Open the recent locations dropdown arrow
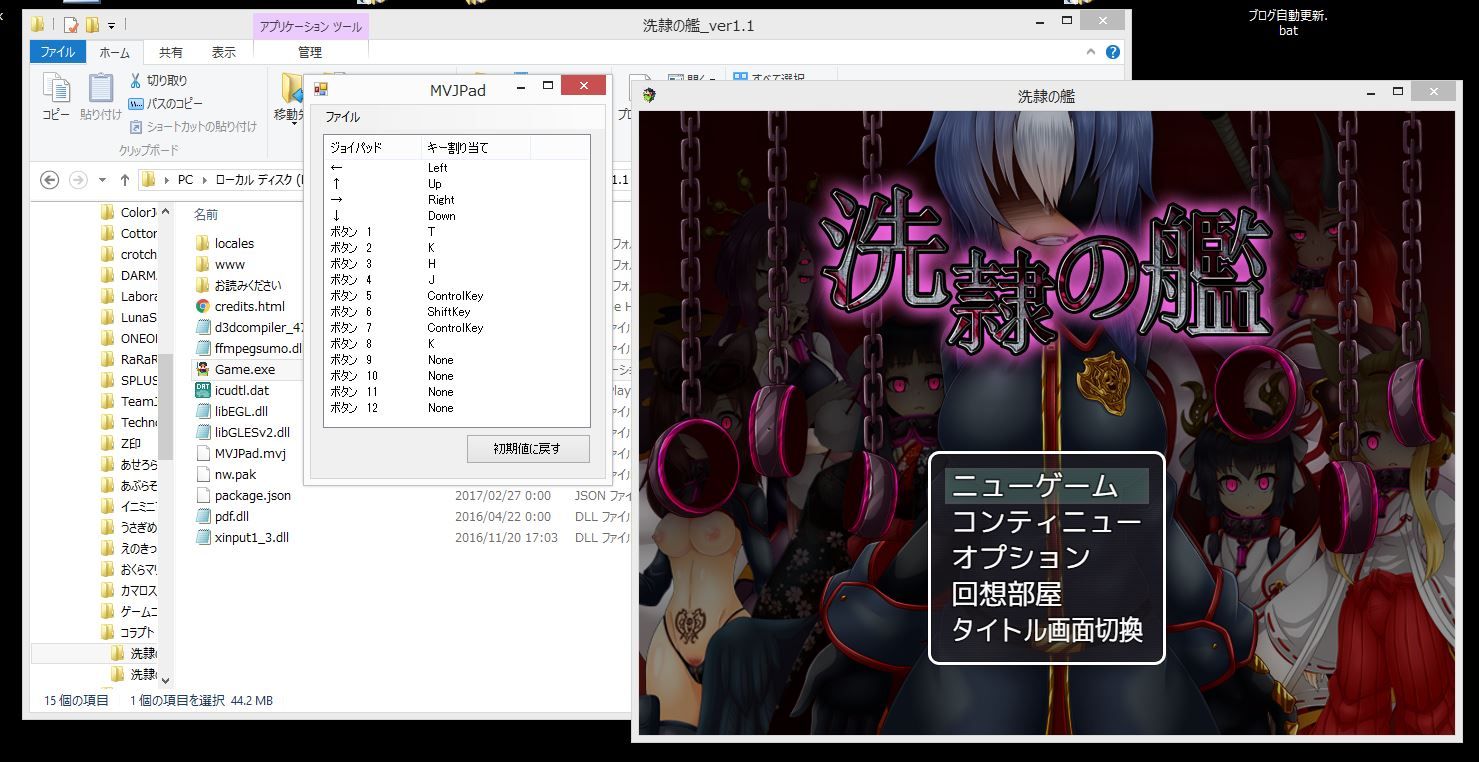Image resolution: width=1479 pixels, height=762 pixels. [x=102, y=180]
